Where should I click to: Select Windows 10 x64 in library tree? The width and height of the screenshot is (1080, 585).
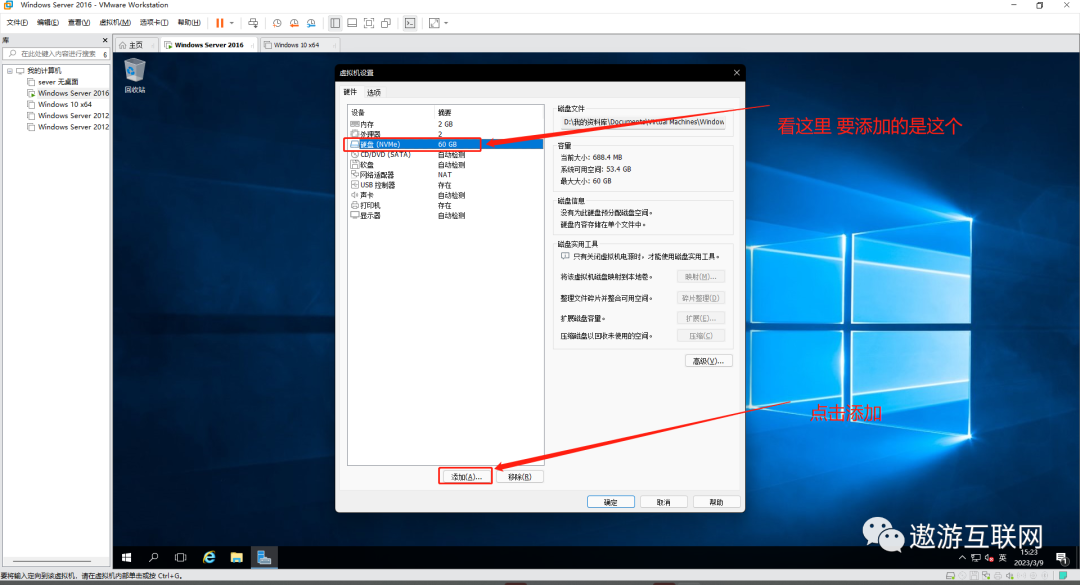[65, 105]
